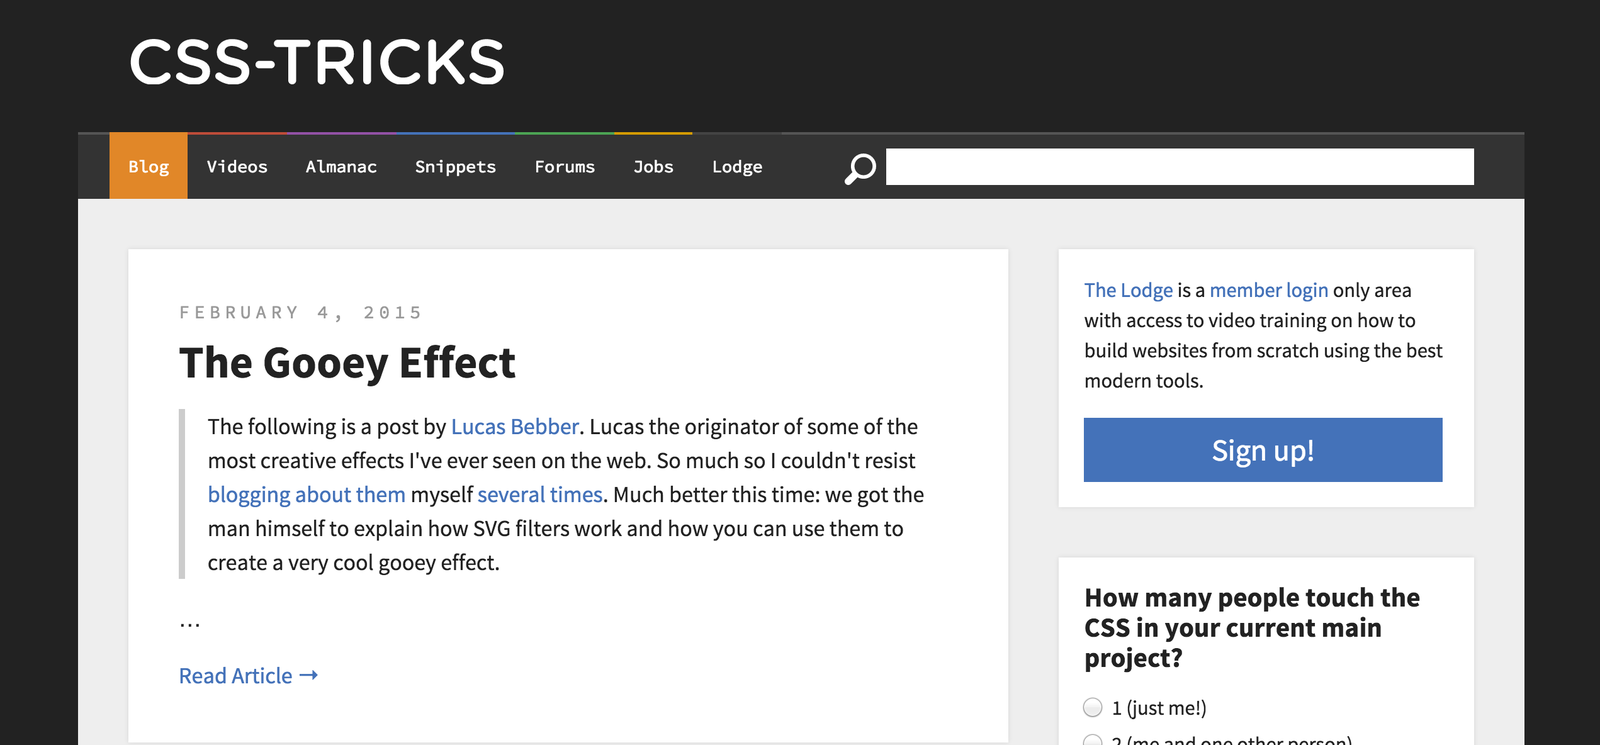Open the several times link

540,495
